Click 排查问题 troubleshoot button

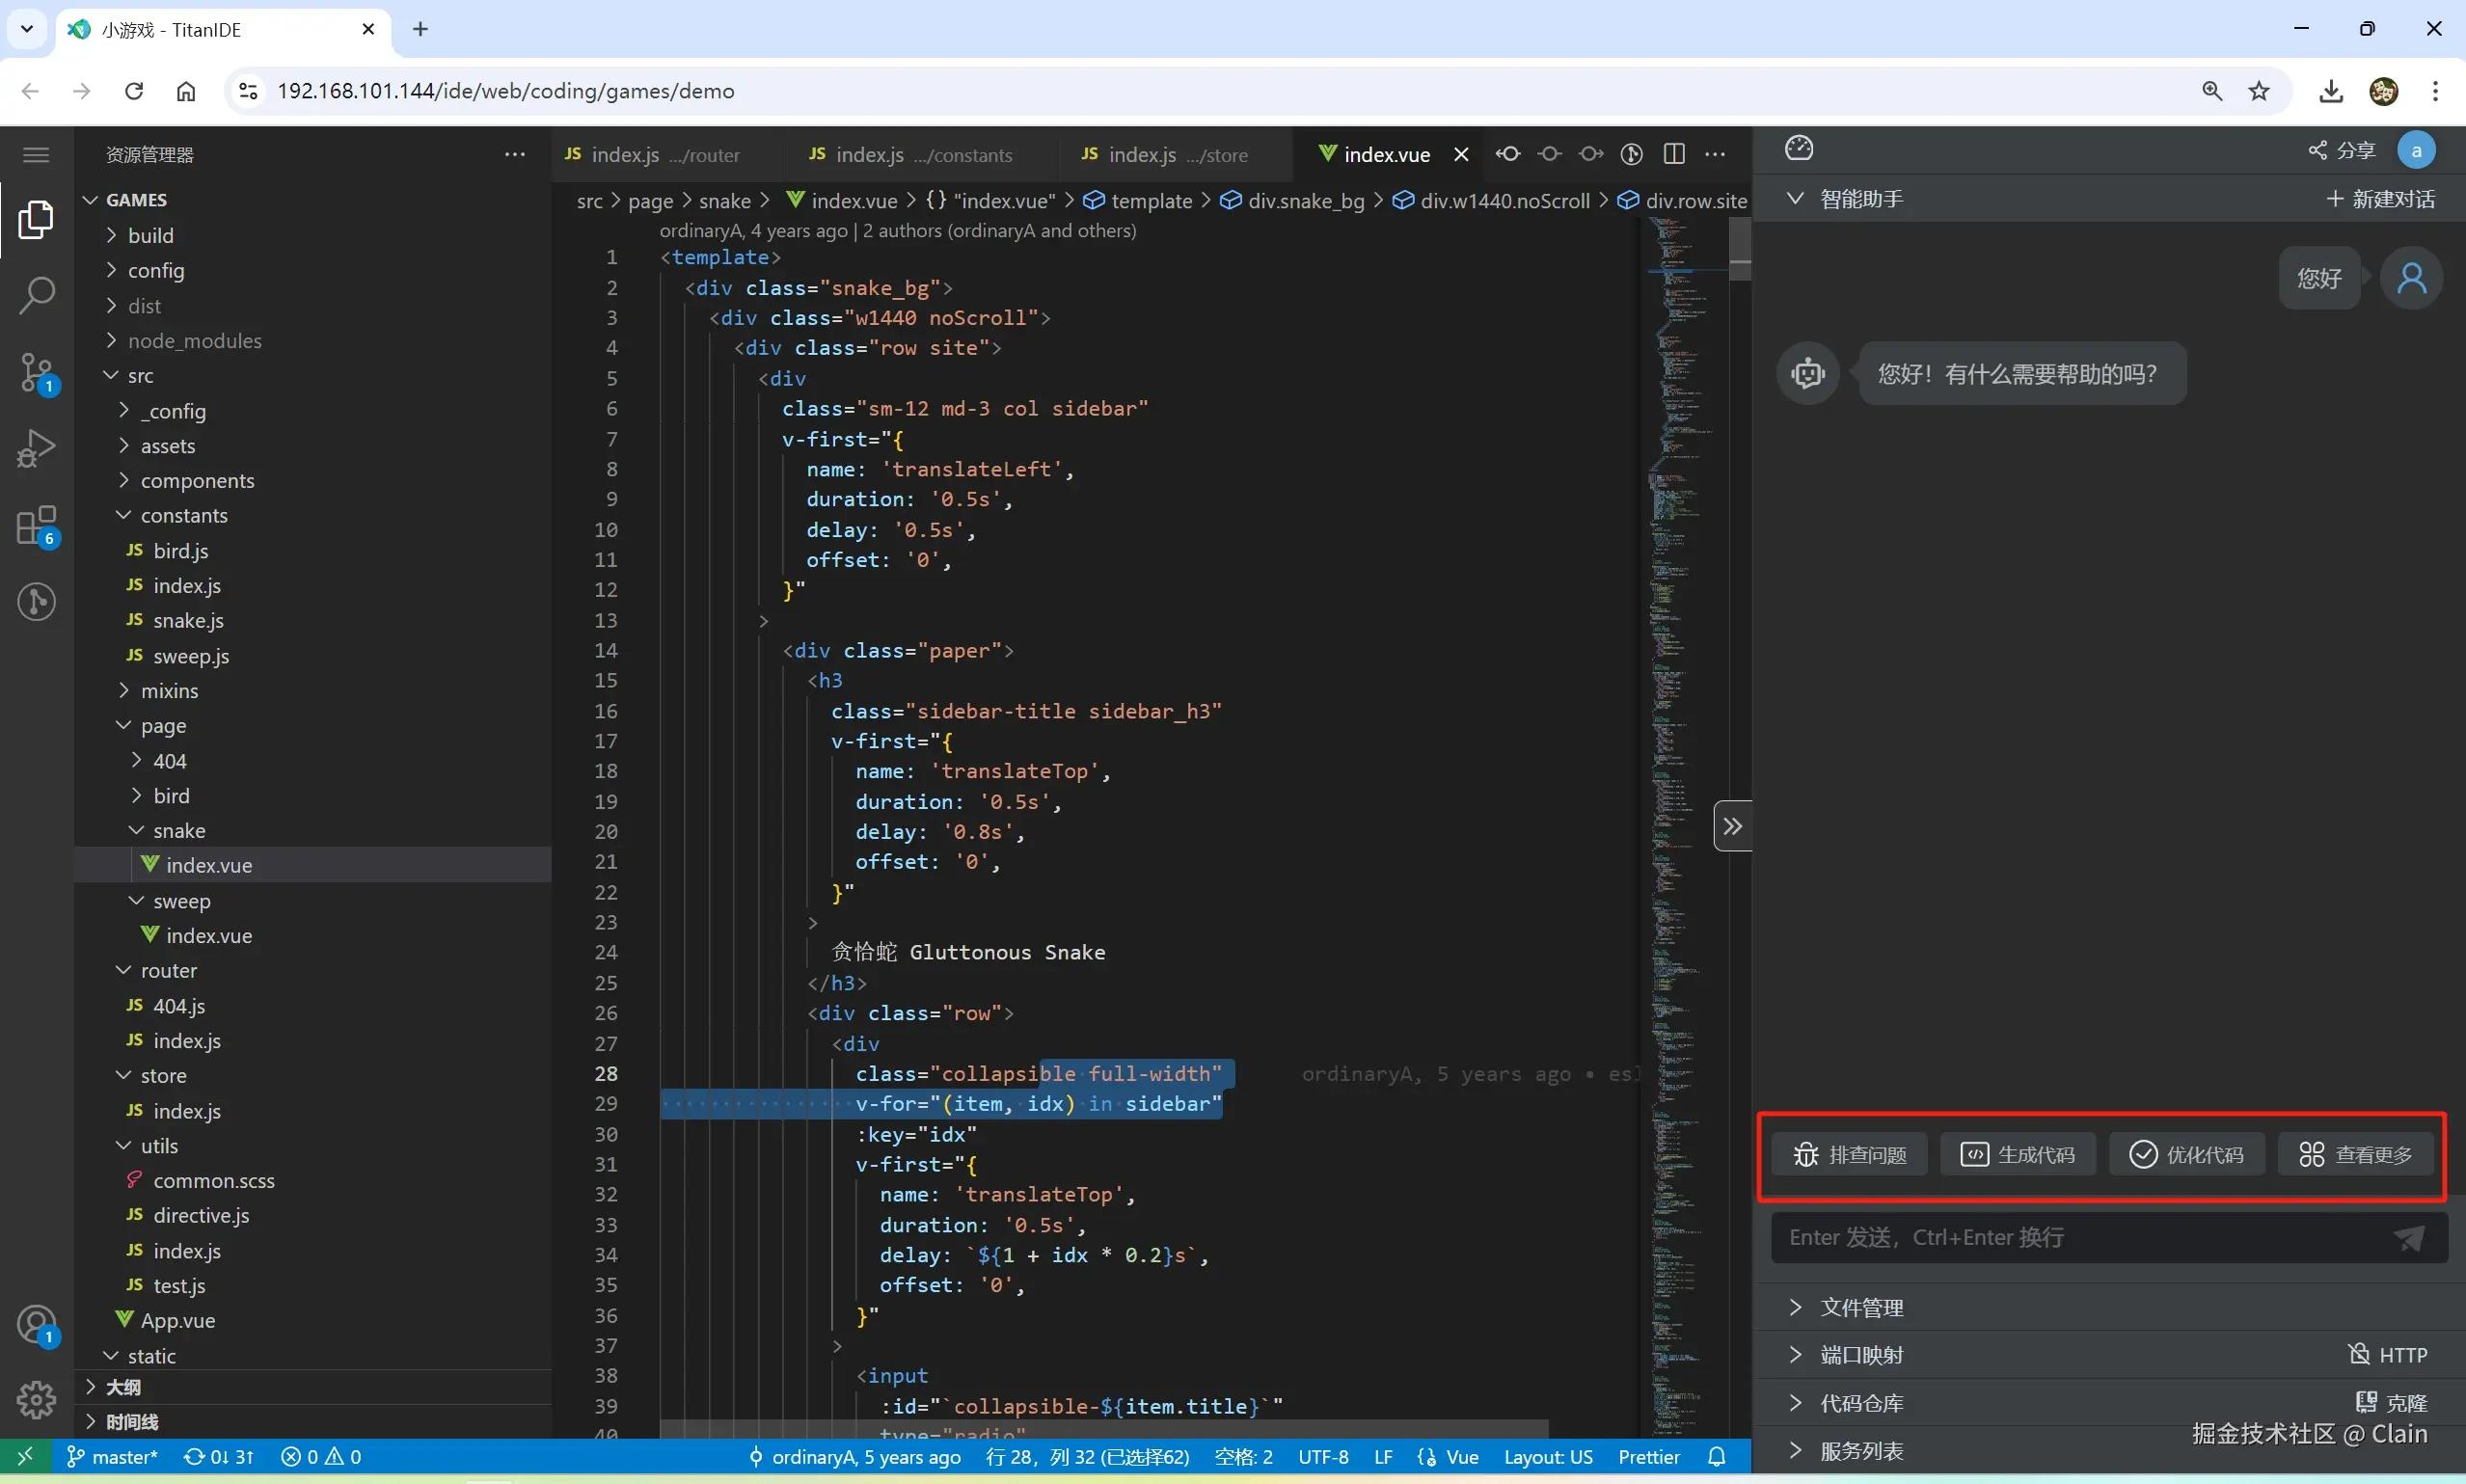pyautogui.click(x=1849, y=1155)
